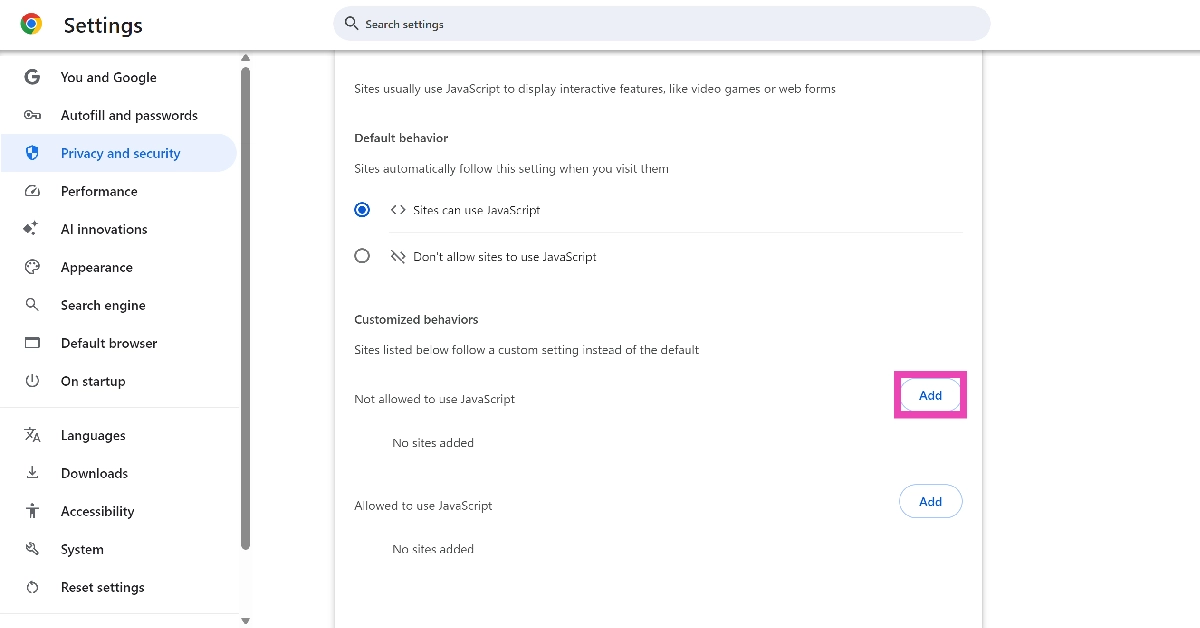Click the Autofill and passwords key icon
1200x628 pixels.
32,115
